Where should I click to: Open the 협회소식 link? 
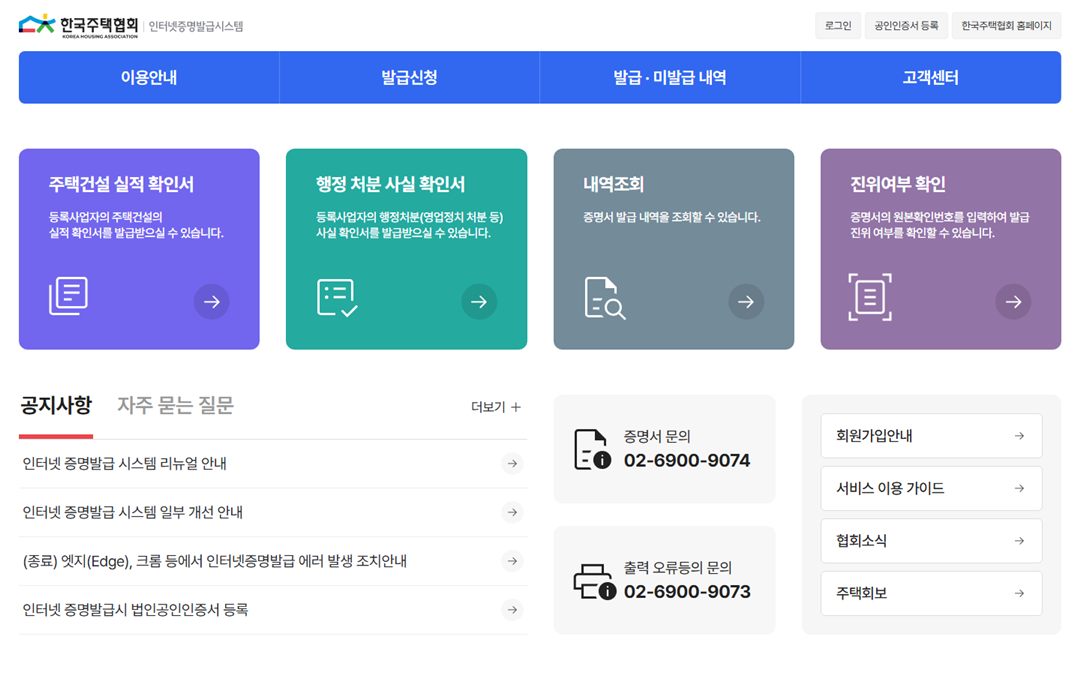(931, 541)
